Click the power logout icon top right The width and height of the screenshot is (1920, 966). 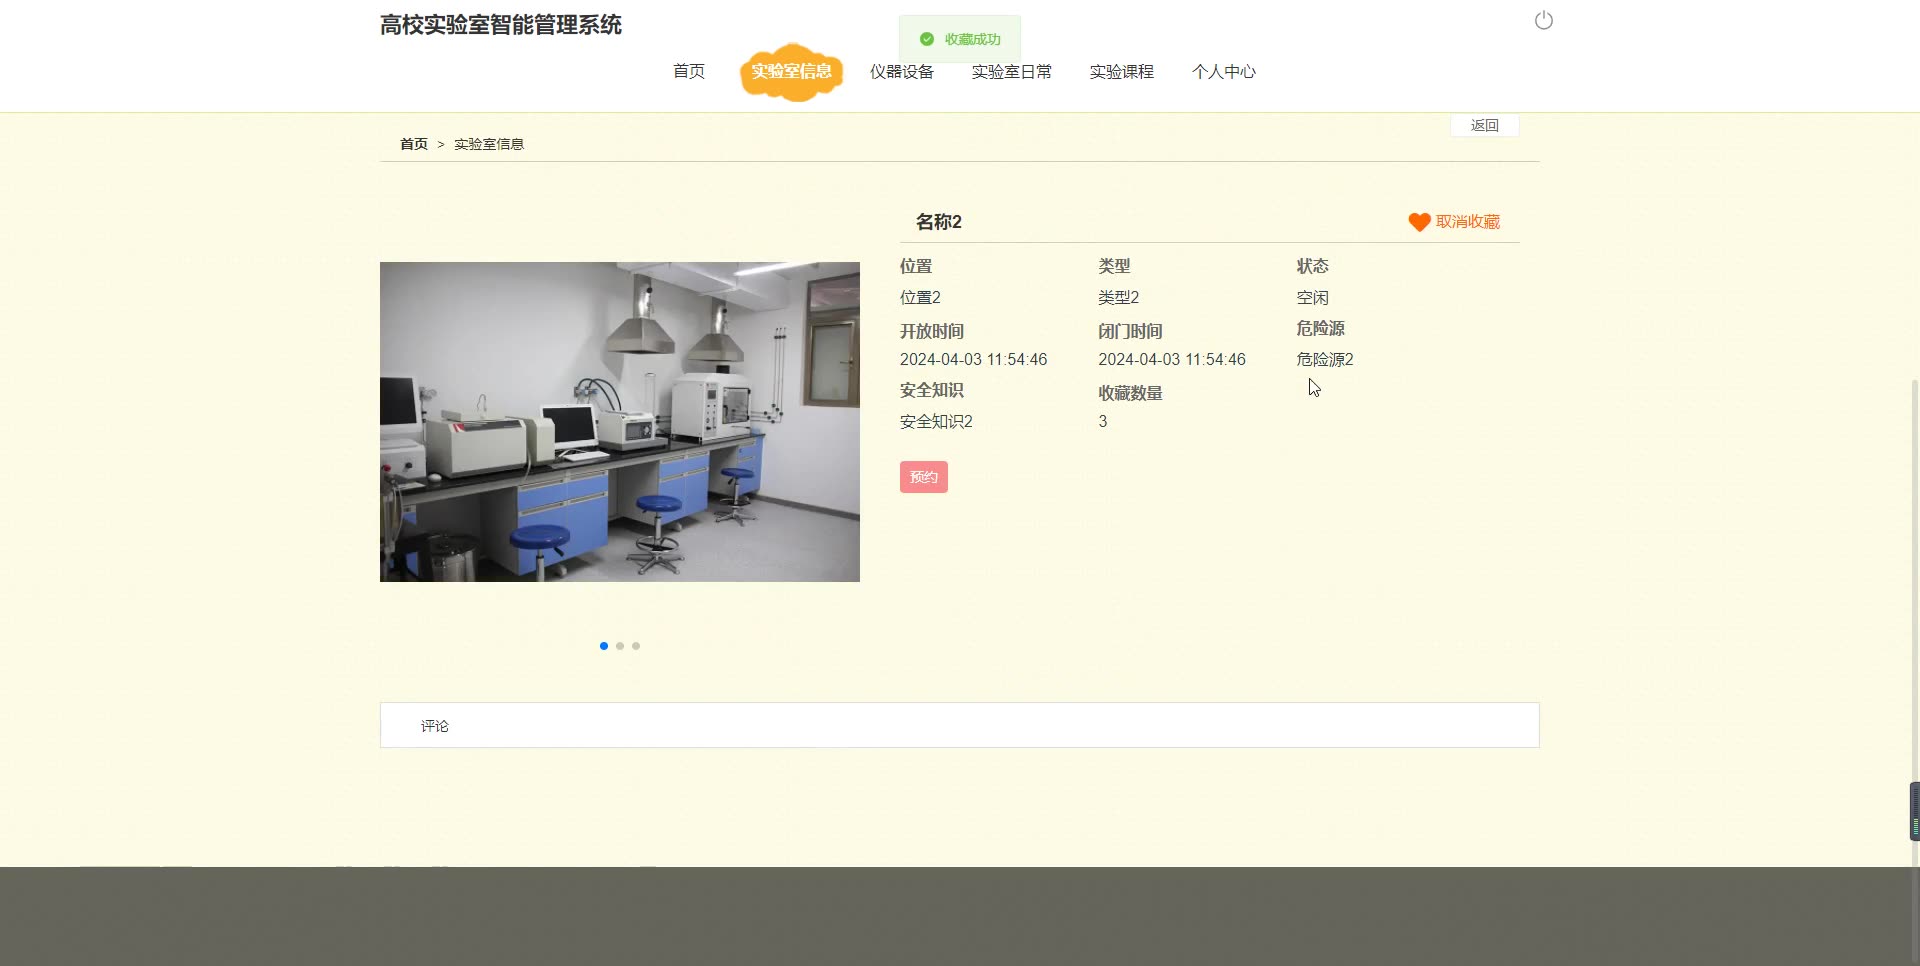point(1543,20)
